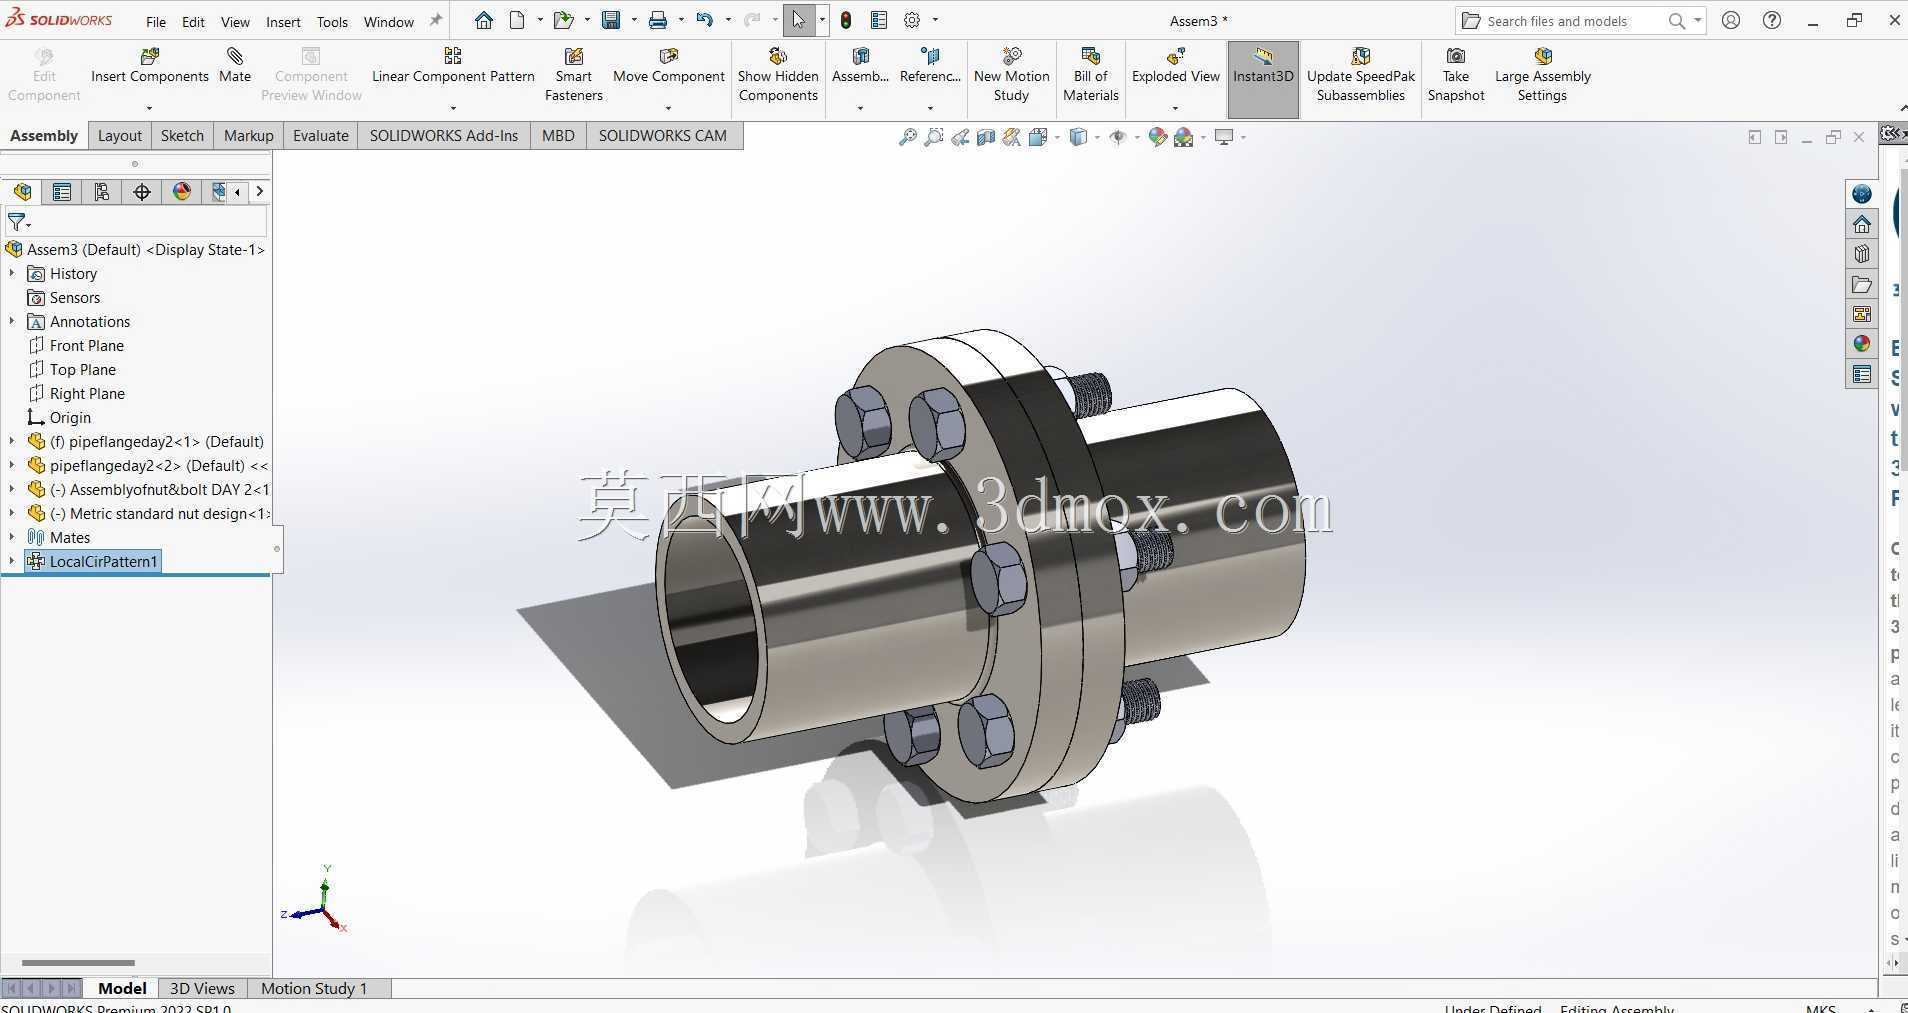Switch to the 3D Views tab
Viewport: 1908px width, 1013px height.
[202, 988]
